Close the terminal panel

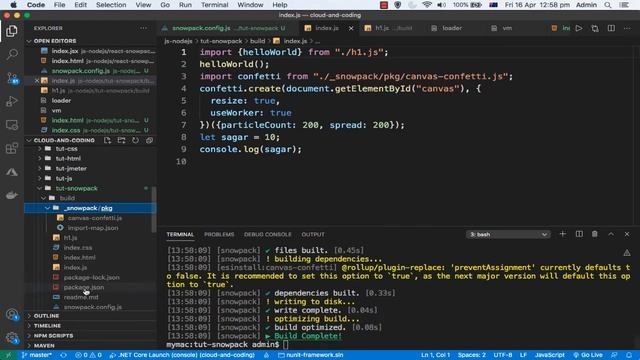[627, 234]
